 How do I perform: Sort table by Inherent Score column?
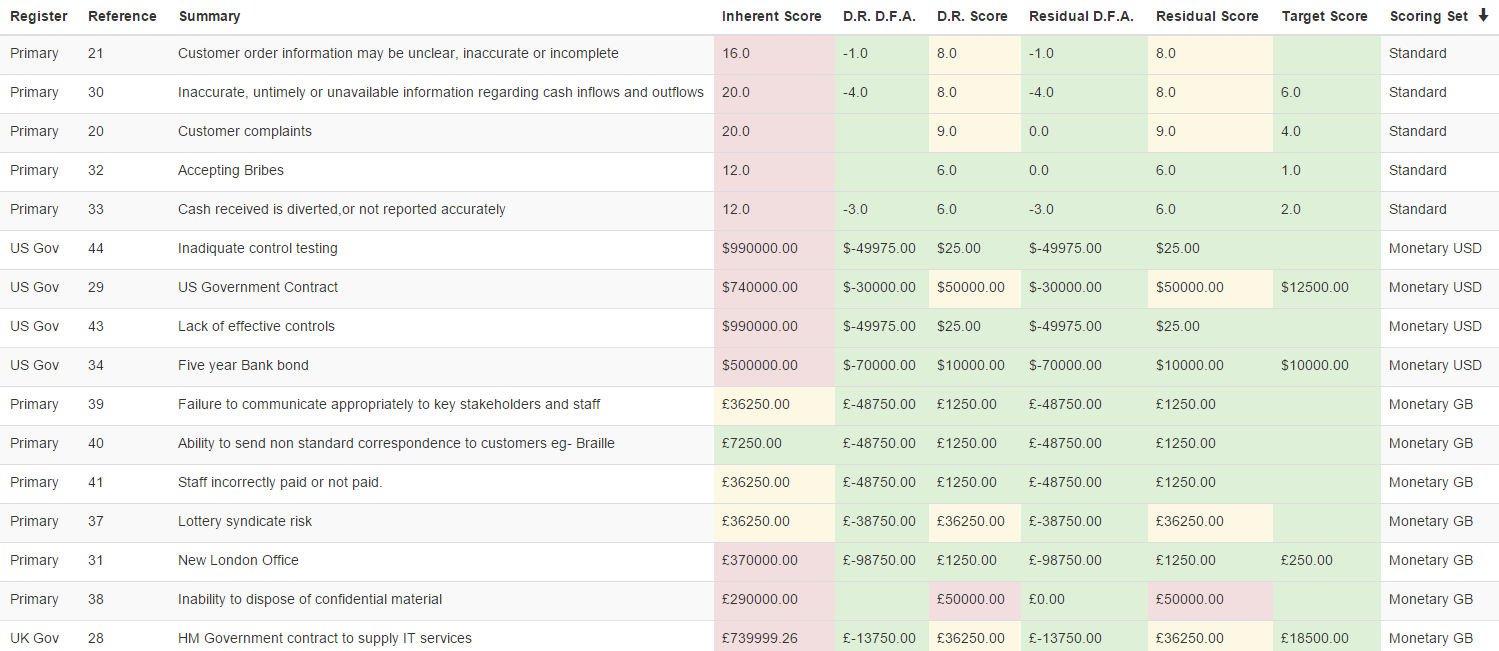[771, 16]
